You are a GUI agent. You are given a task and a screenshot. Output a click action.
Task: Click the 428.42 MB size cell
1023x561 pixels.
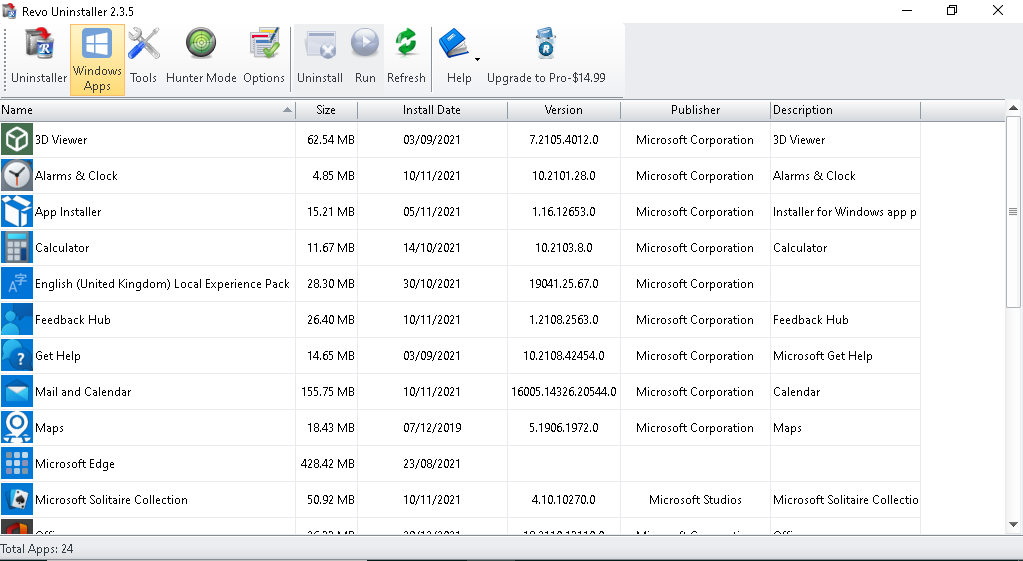tap(328, 464)
